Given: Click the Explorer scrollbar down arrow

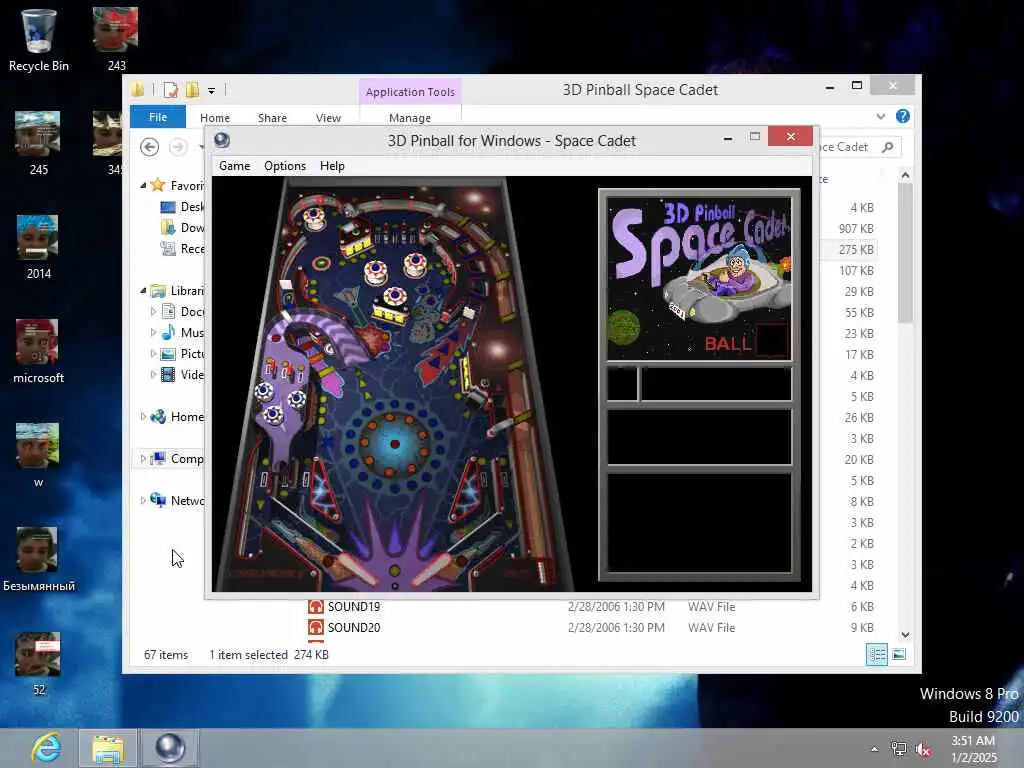Looking at the screenshot, I should (x=905, y=635).
